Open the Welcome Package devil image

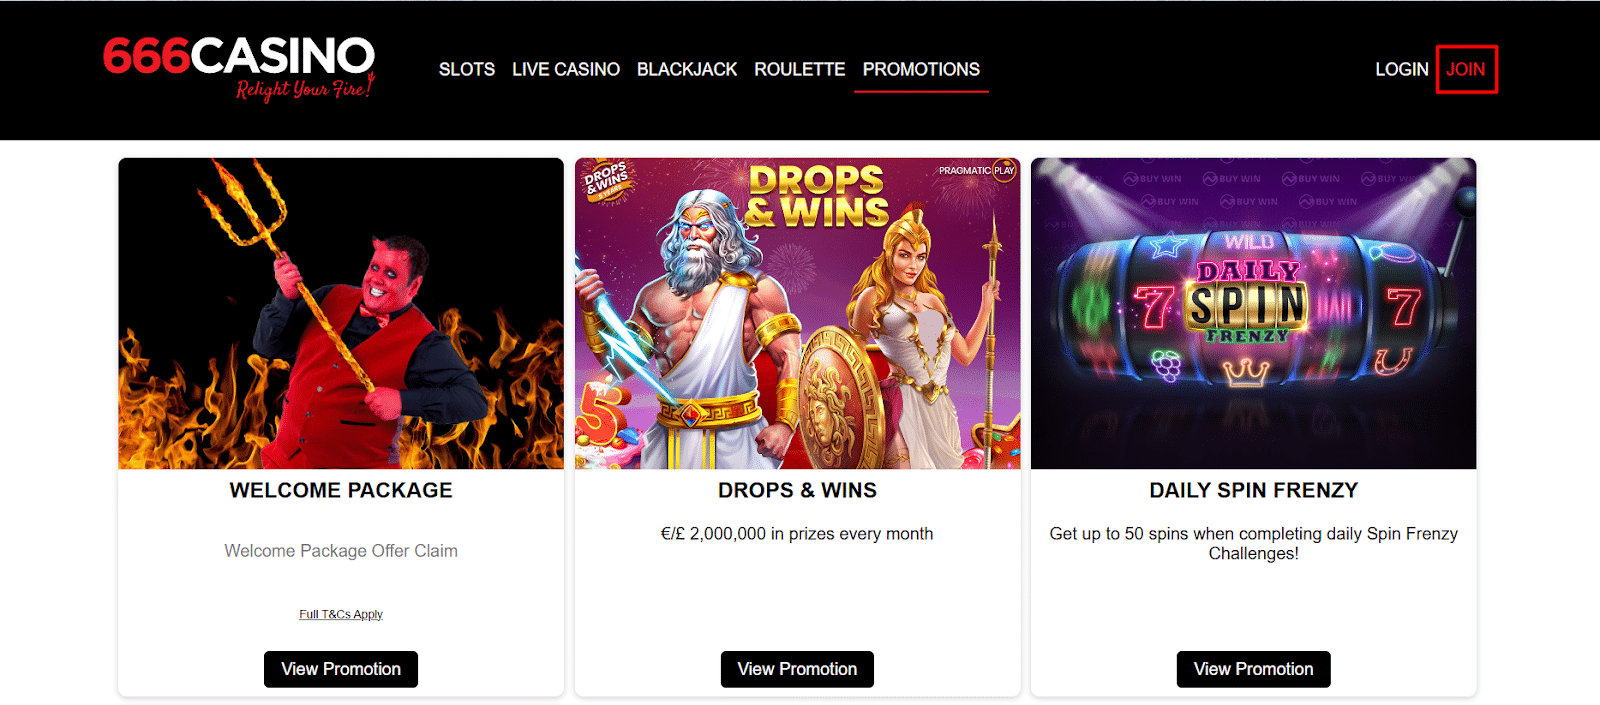click(x=341, y=313)
